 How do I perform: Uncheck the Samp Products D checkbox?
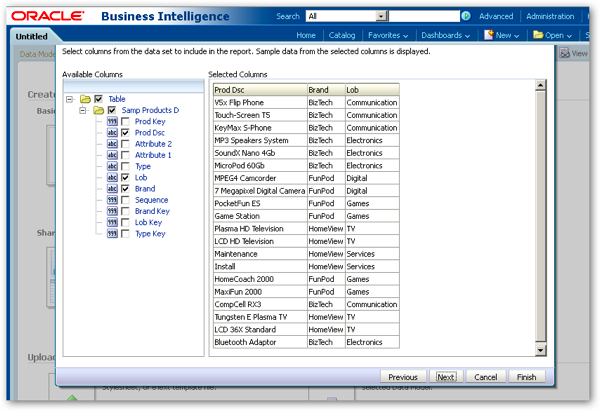click(x=112, y=110)
